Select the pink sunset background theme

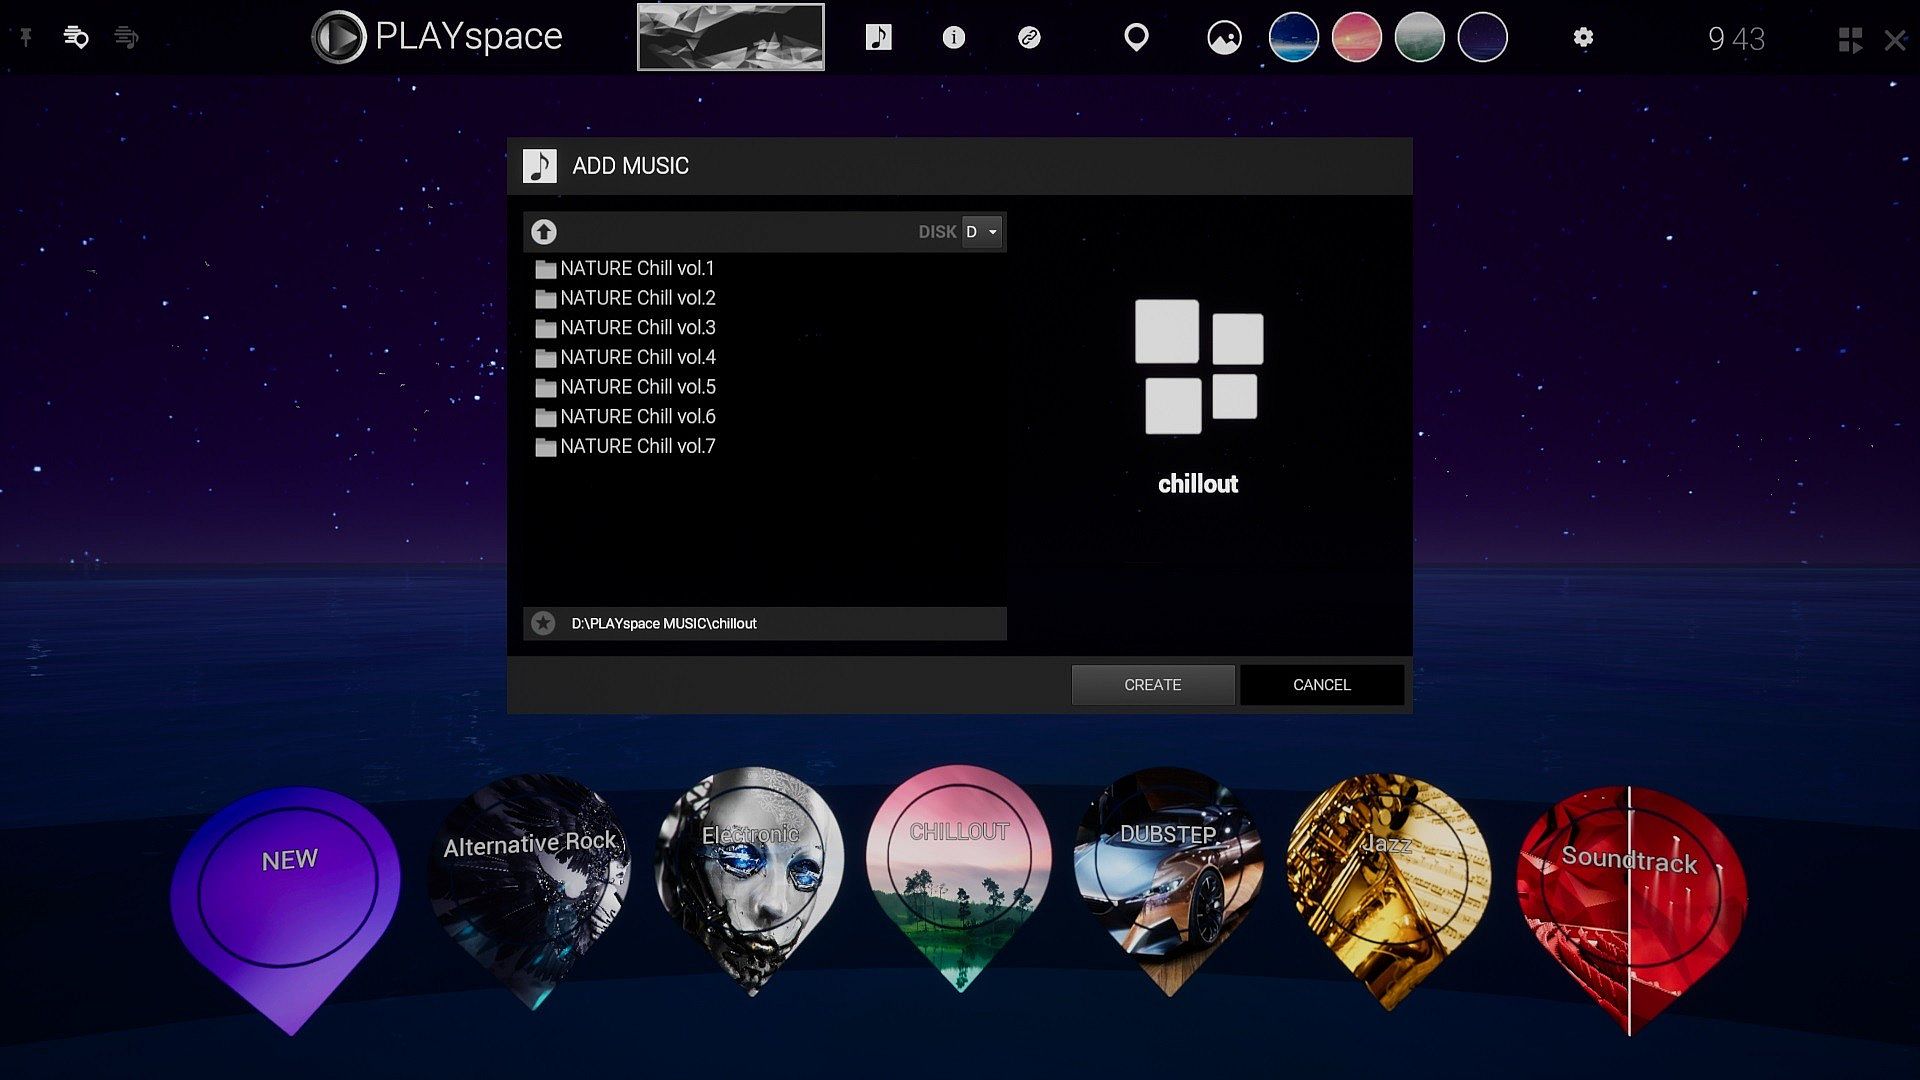[1356, 38]
